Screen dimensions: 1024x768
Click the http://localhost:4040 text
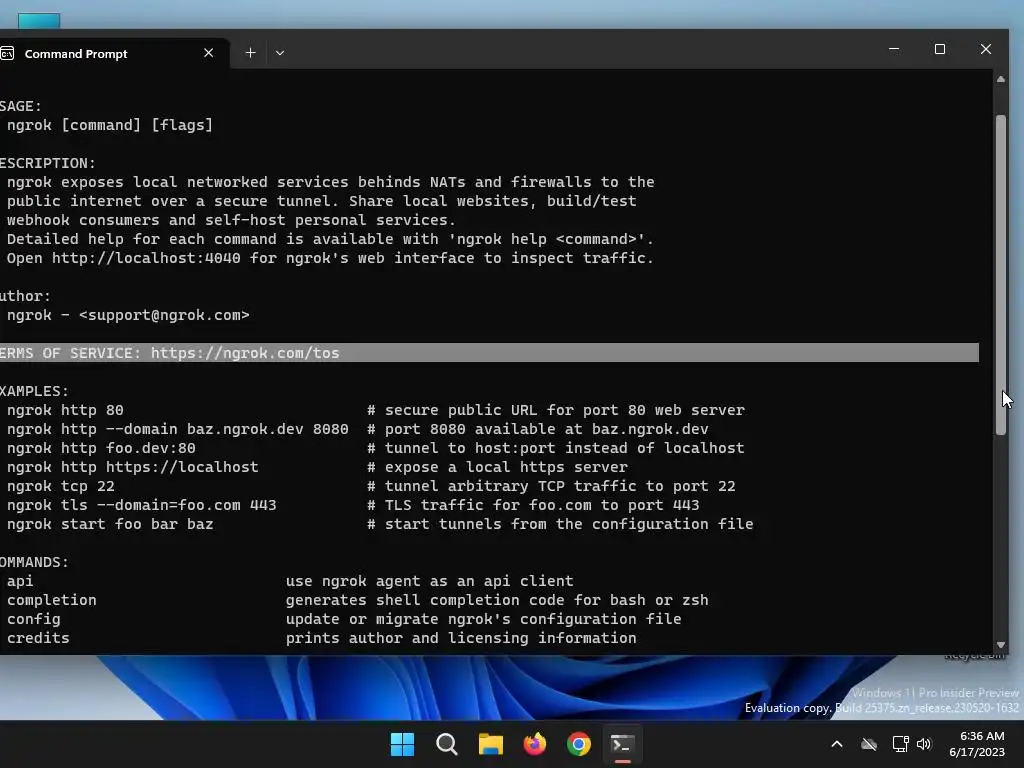pyautogui.click(x=146, y=258)
